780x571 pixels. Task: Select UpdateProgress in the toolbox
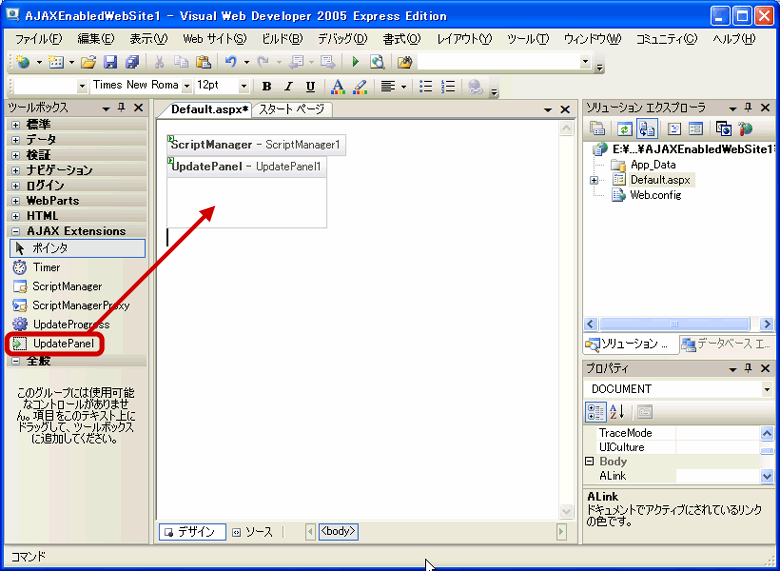[x=77, y=324]
